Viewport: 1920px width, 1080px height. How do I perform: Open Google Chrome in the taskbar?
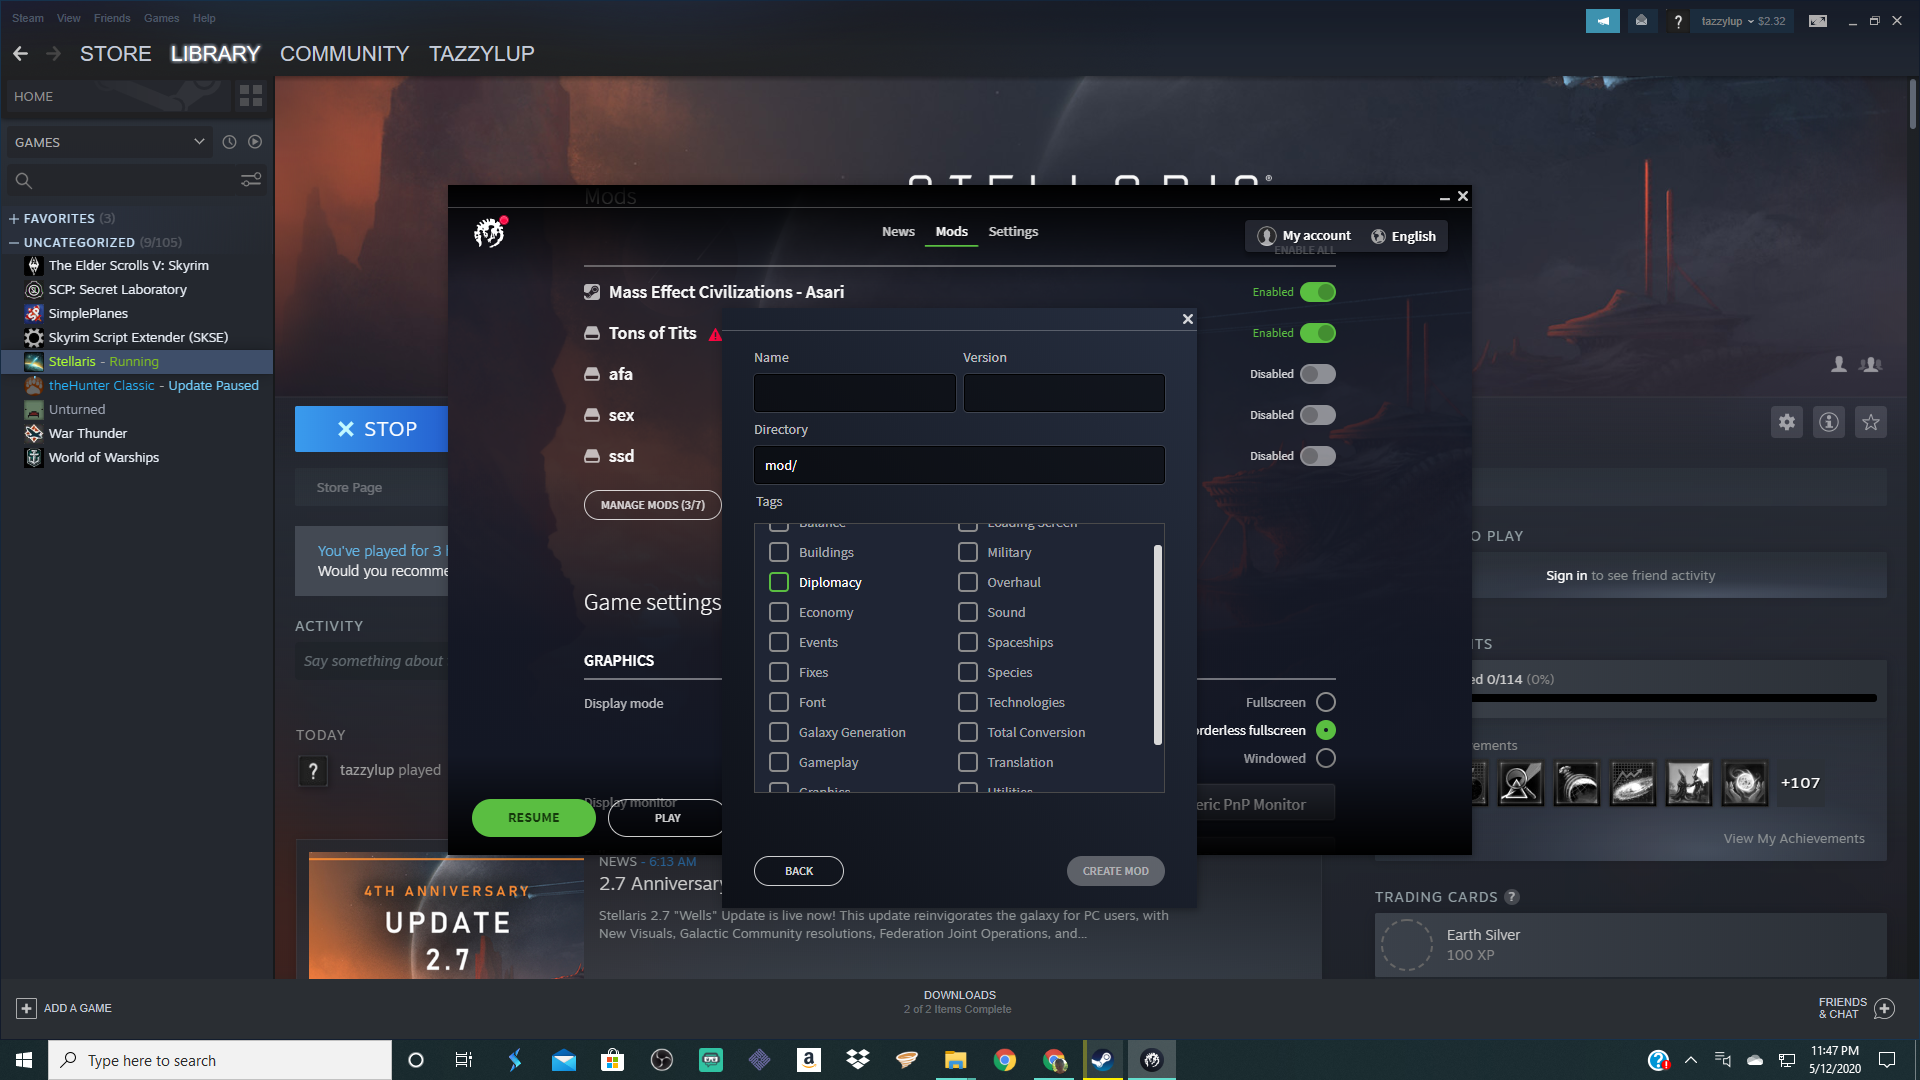(x=1005, y=1060)
